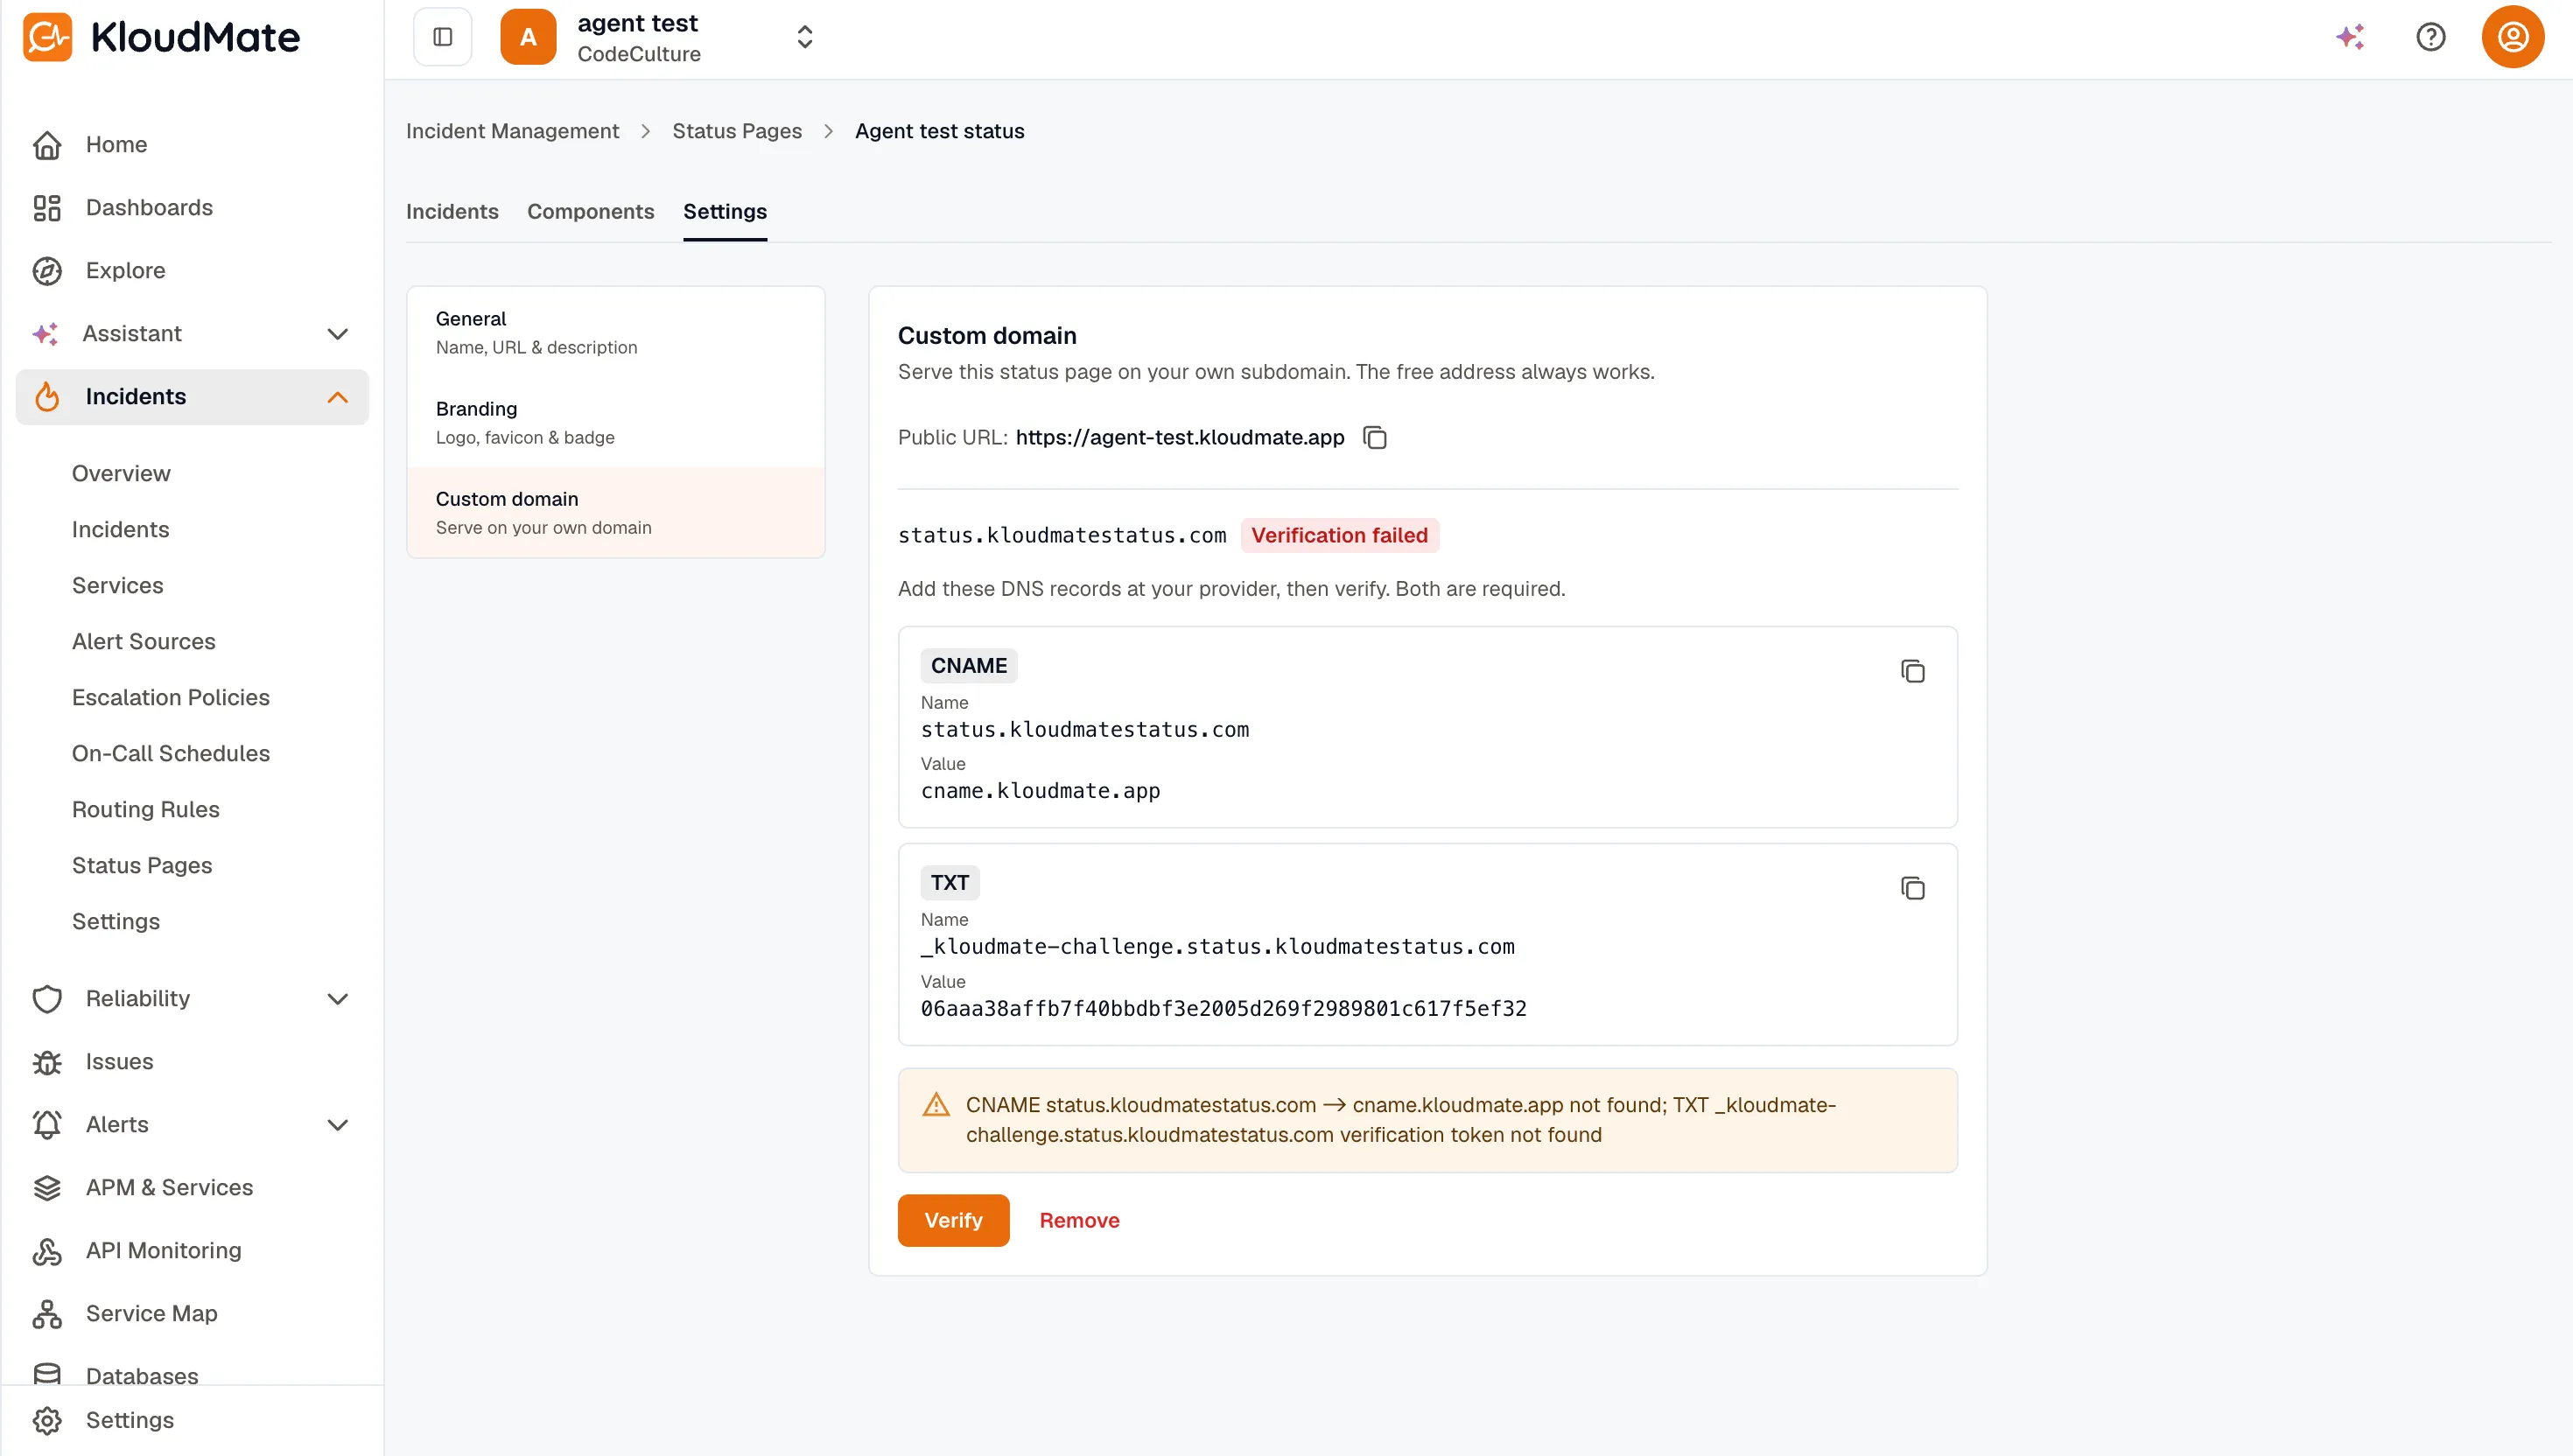Image resolution: width=2573 pixels, height=1456 pixels.
Task: Go to Status Pages breadcrumb
Action: [737, 132]
